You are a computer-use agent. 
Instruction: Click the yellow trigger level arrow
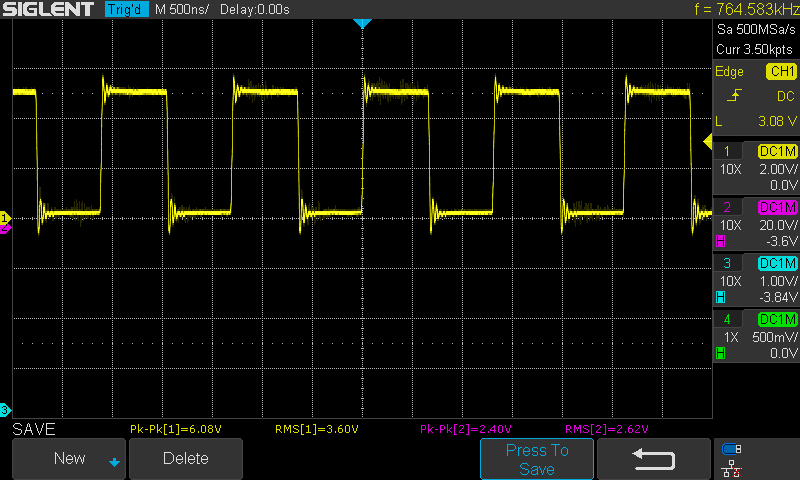[x=708, y=141]
